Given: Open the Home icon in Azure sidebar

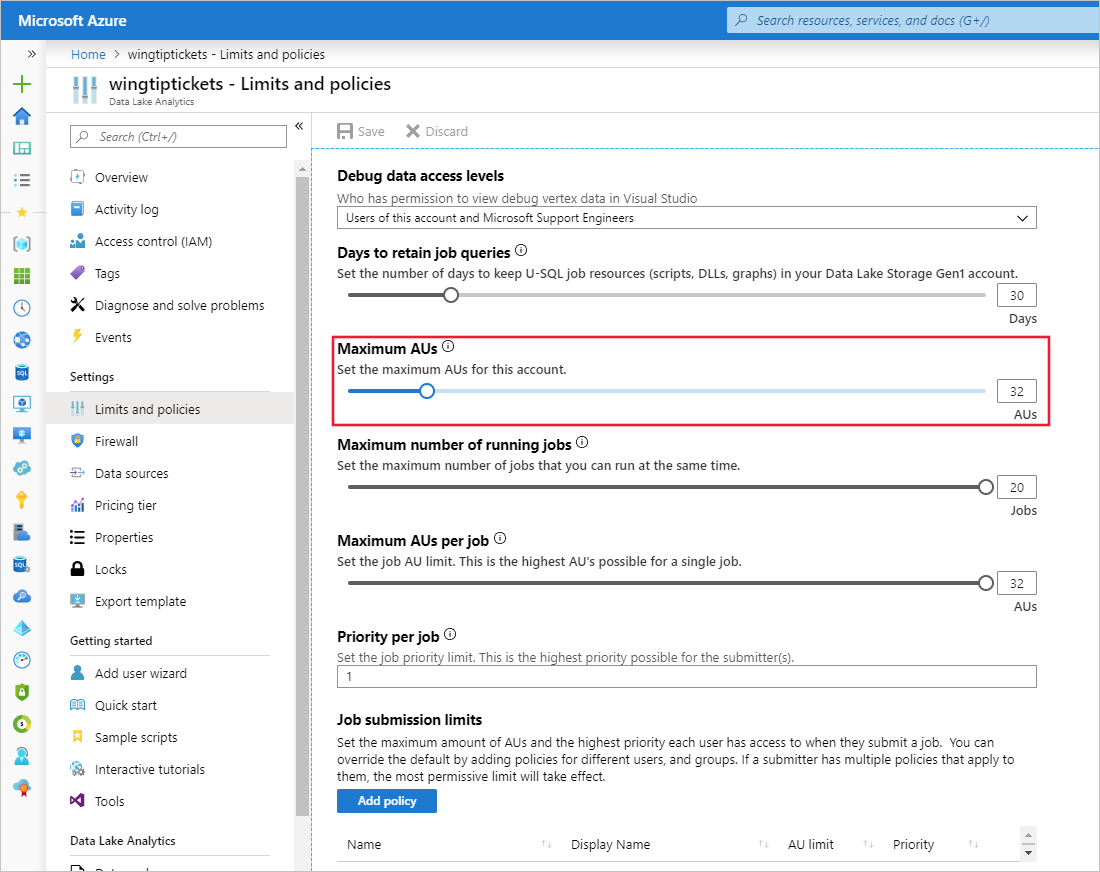Looking at the screenshot, I should 22,116.
